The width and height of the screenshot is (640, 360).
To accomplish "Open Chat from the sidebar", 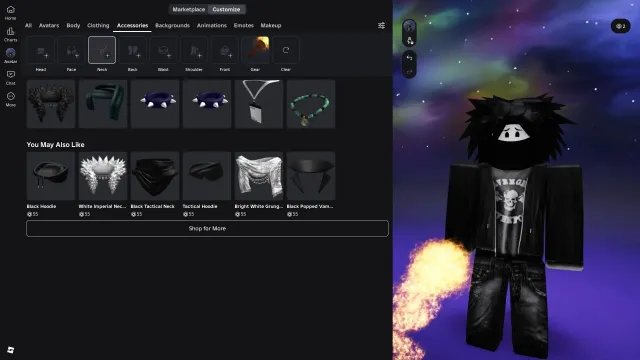I will point(11,77).
